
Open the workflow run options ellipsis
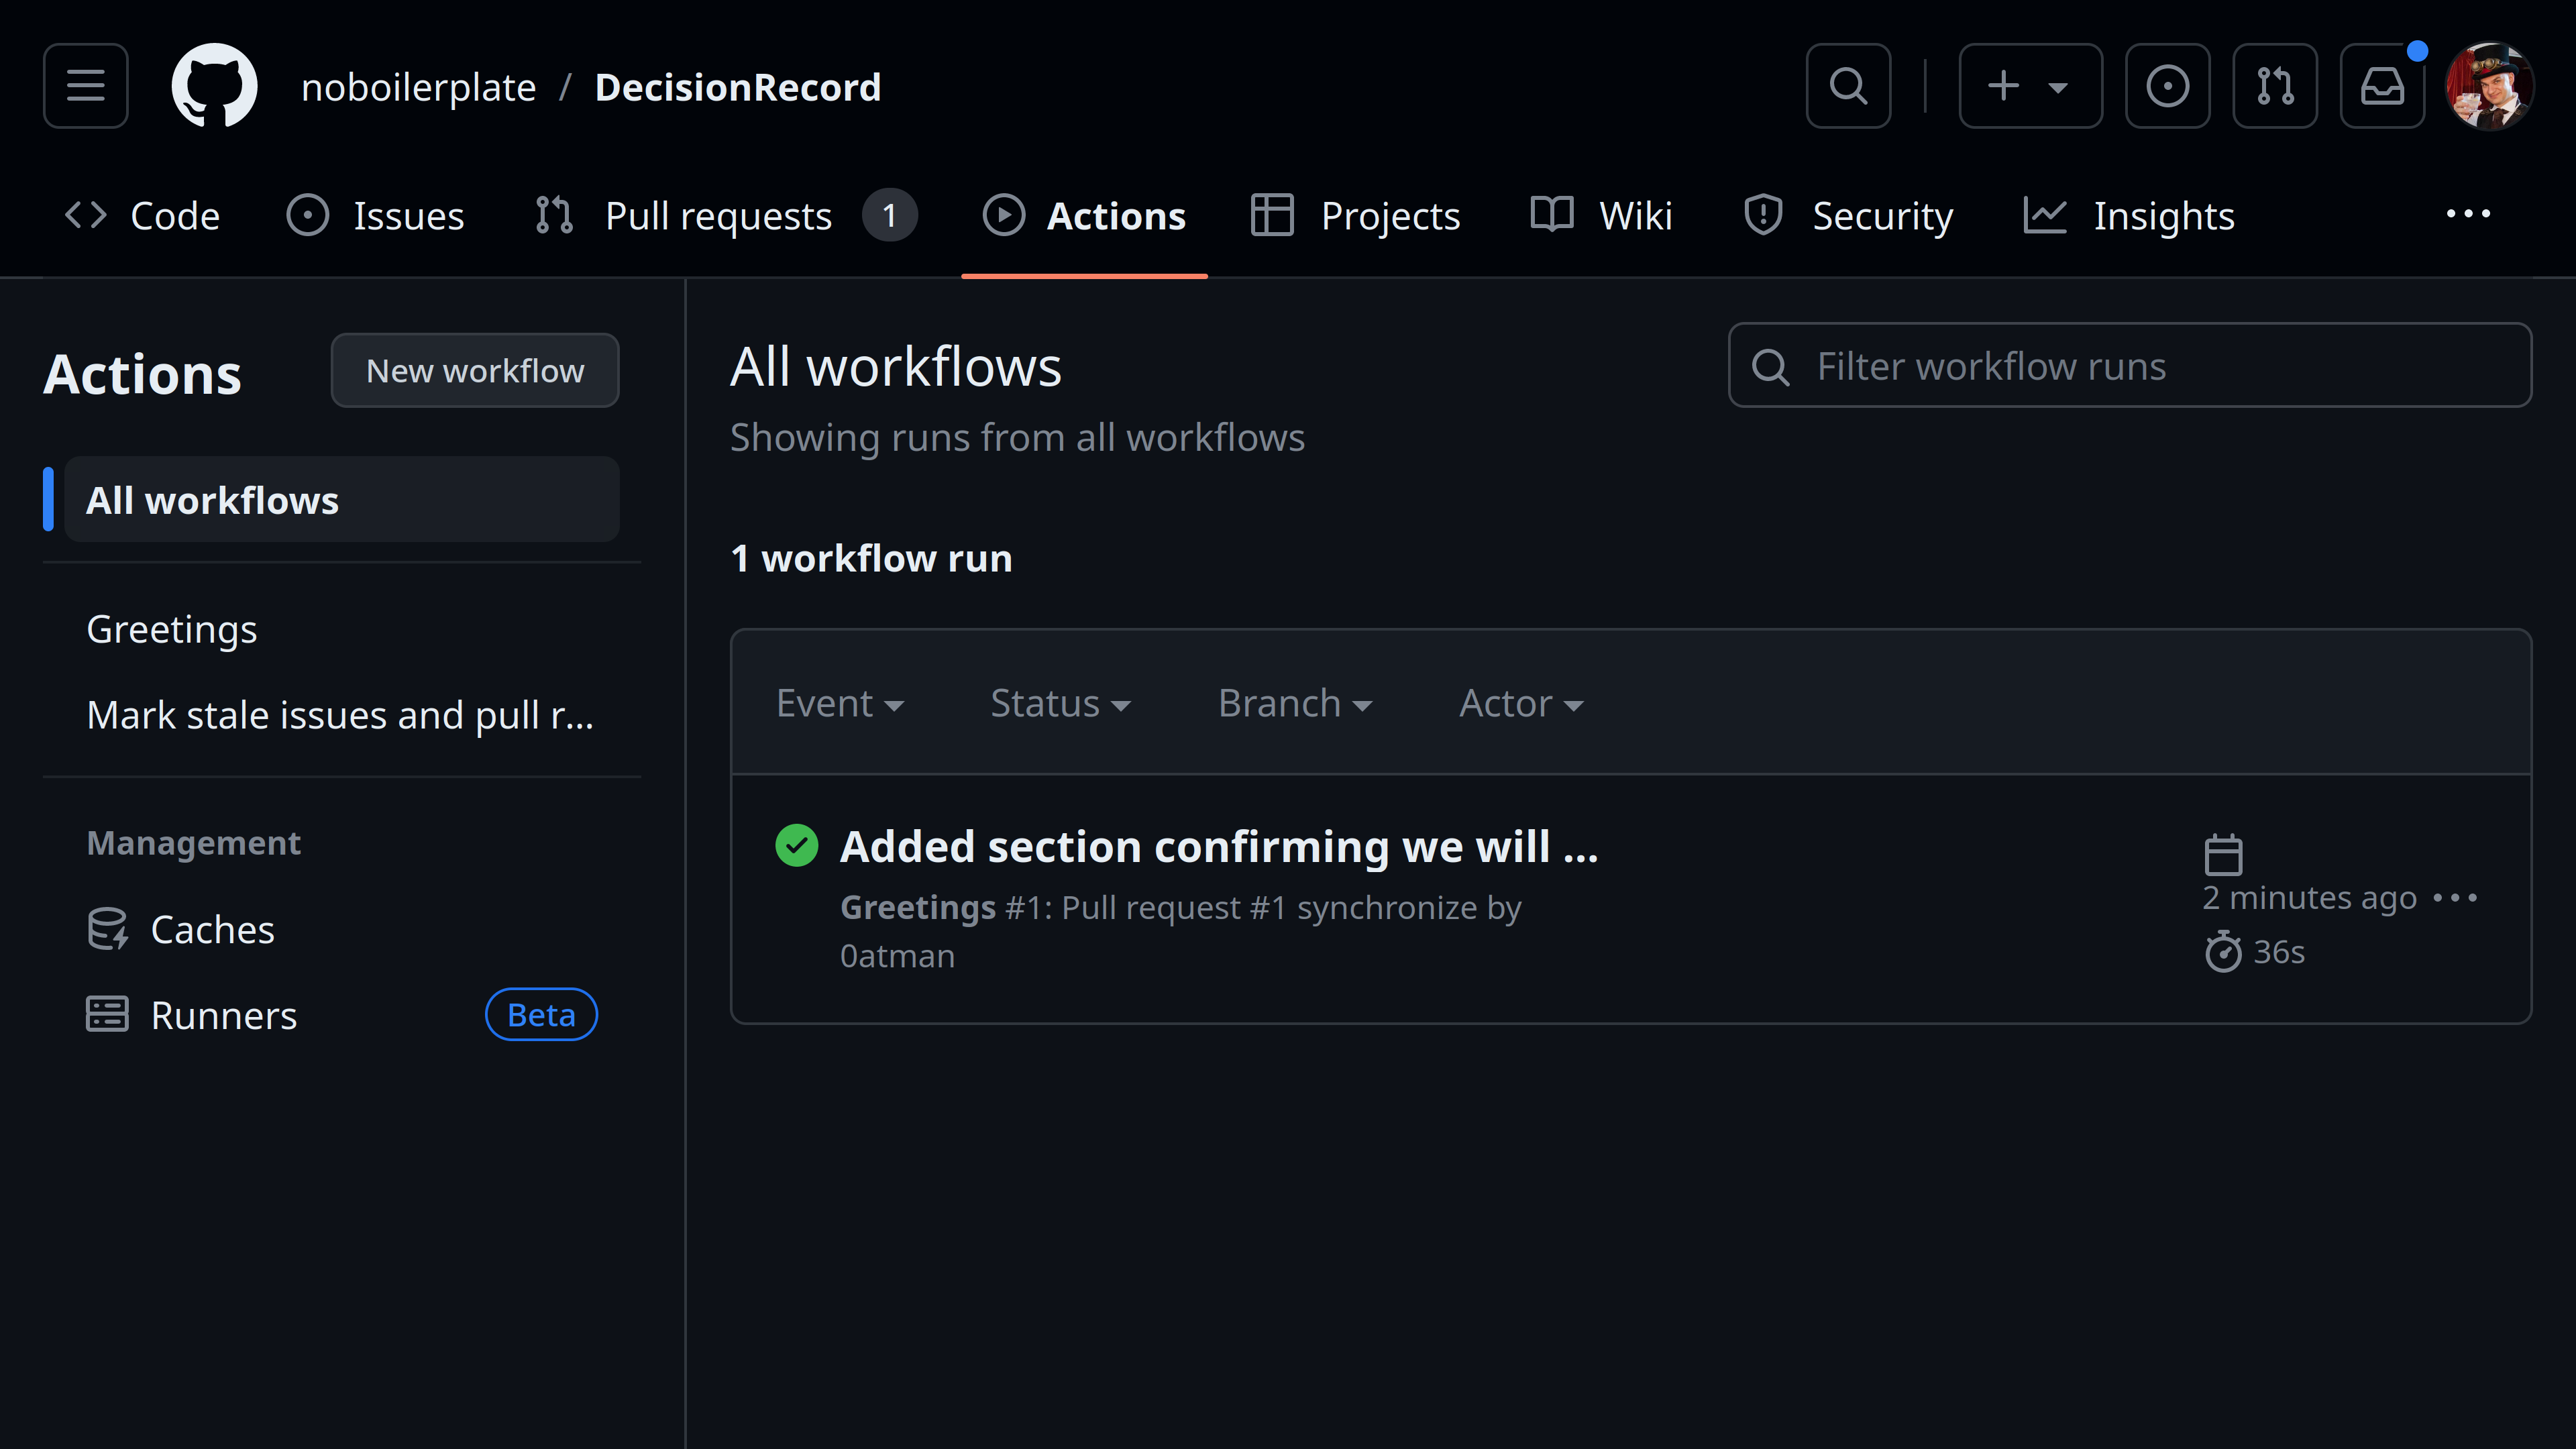click(x=2455, y=898)
